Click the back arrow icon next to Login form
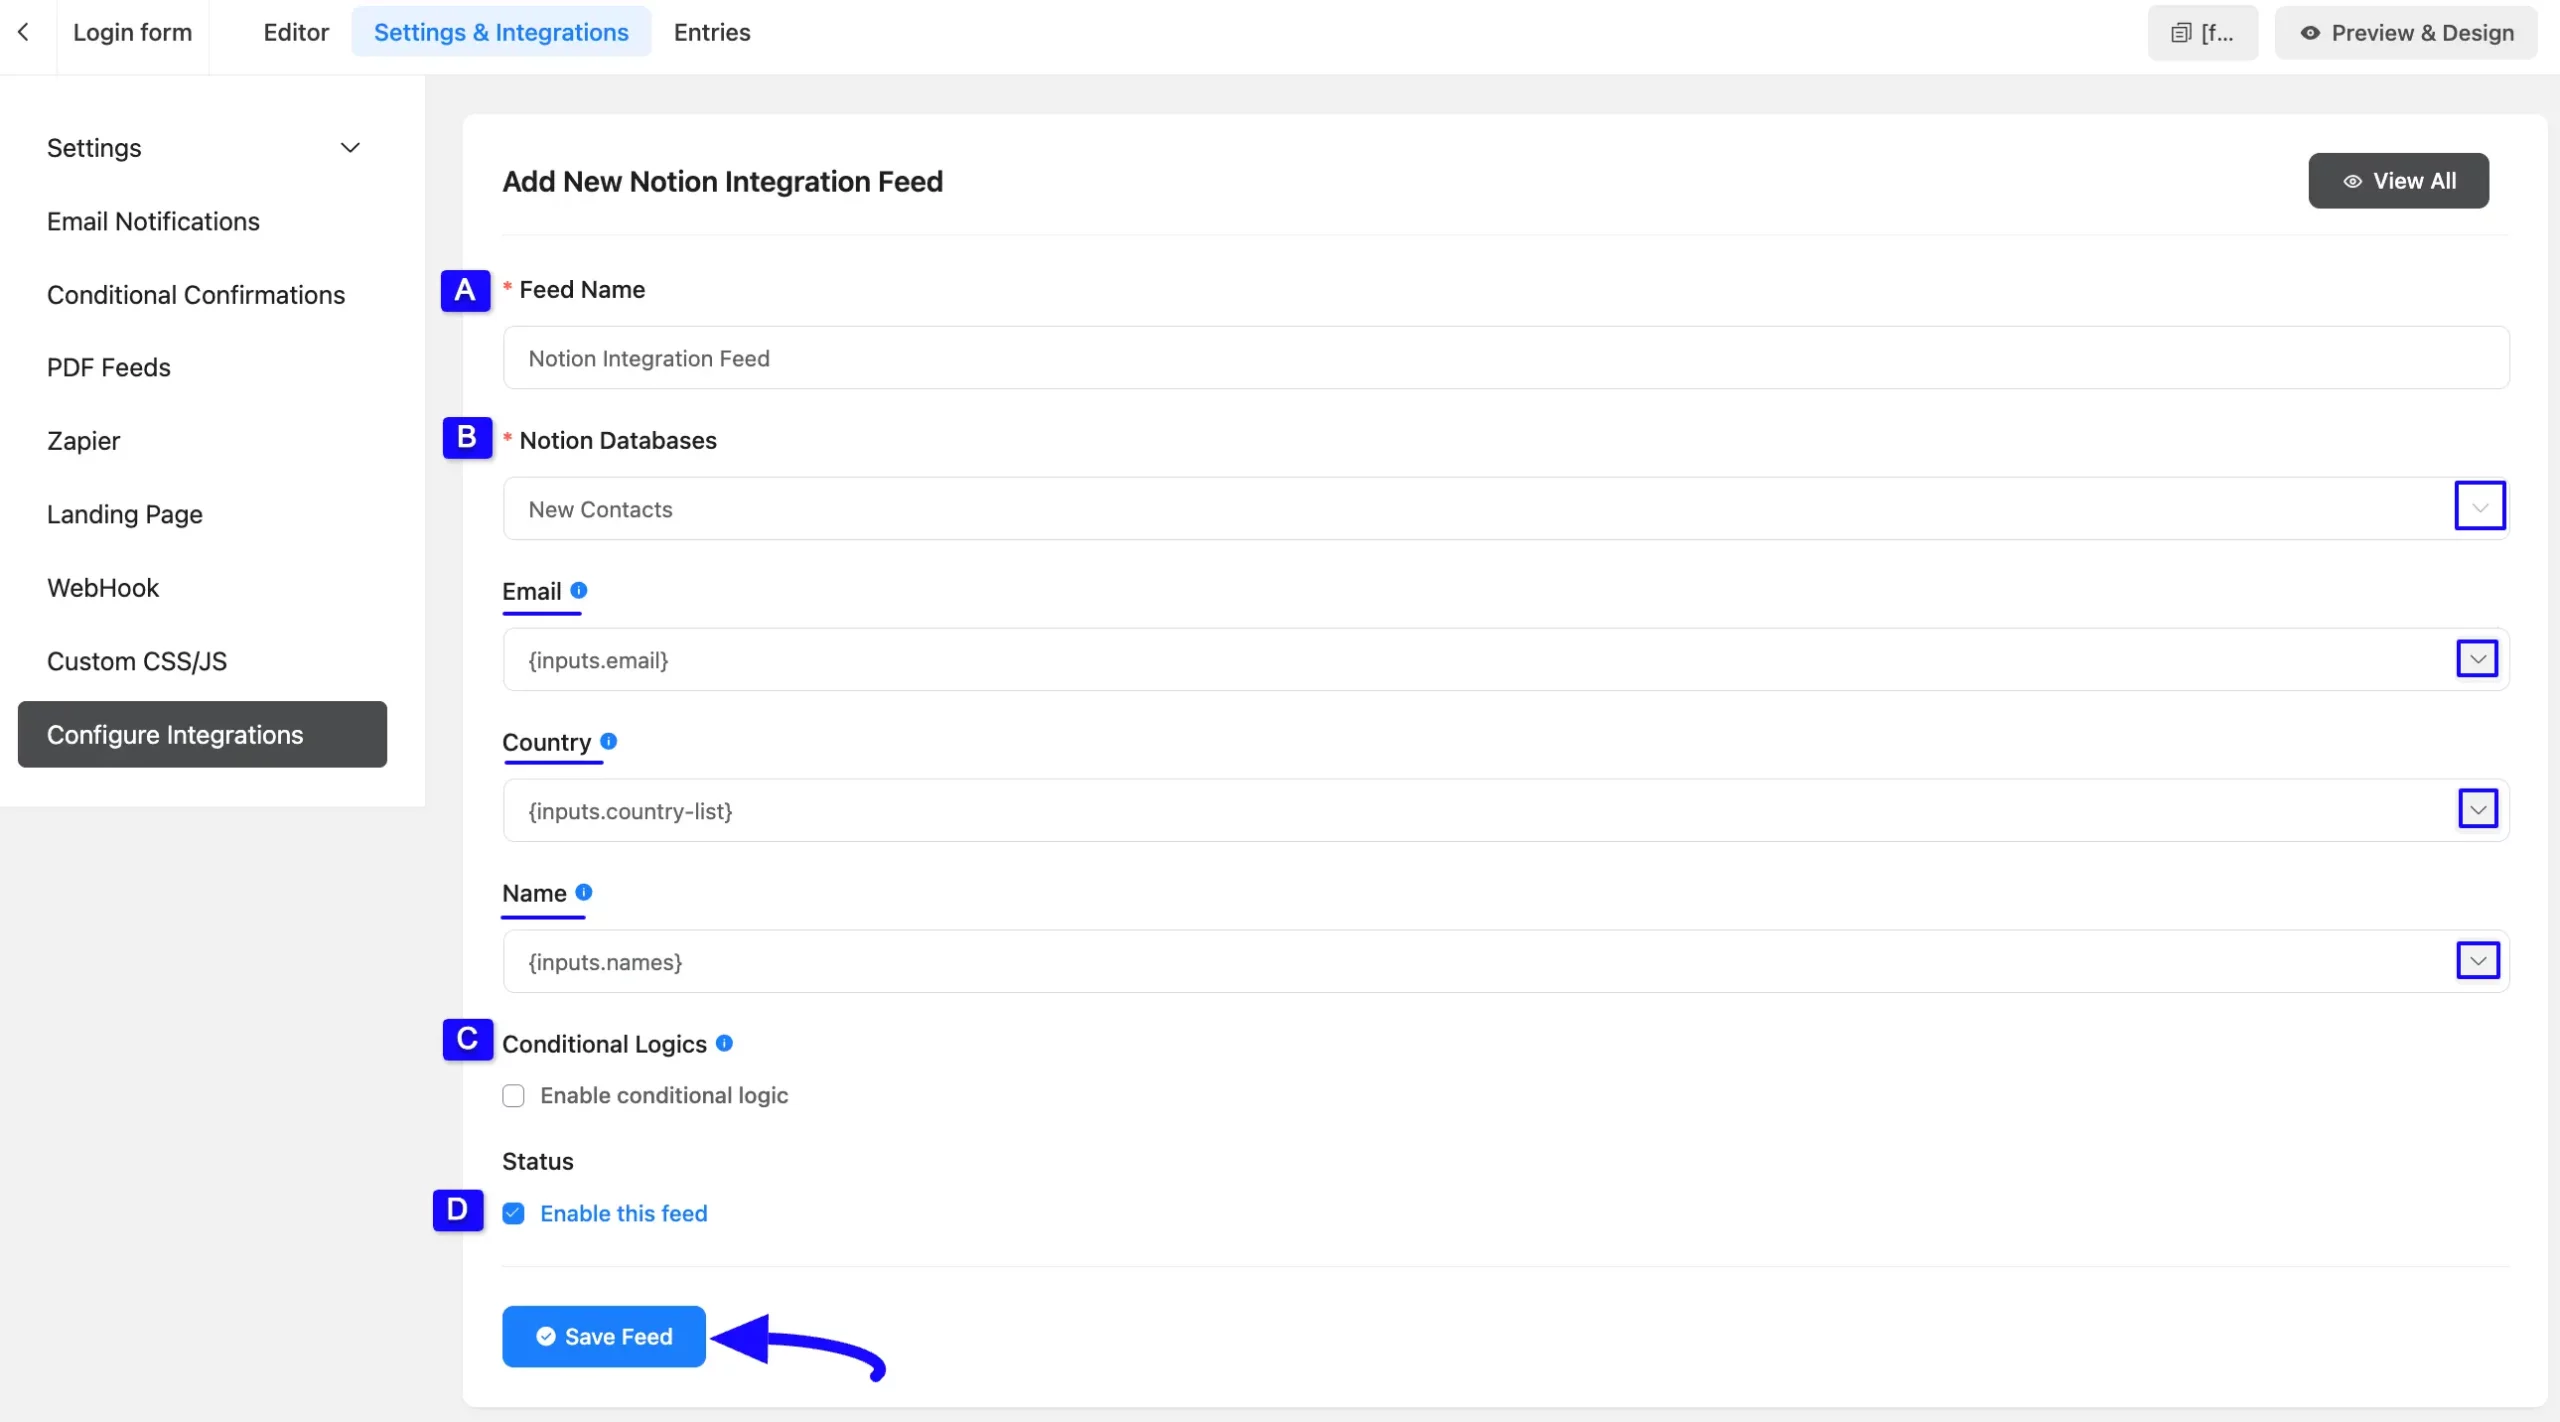 pyautogui.click(x=23, y=32)
